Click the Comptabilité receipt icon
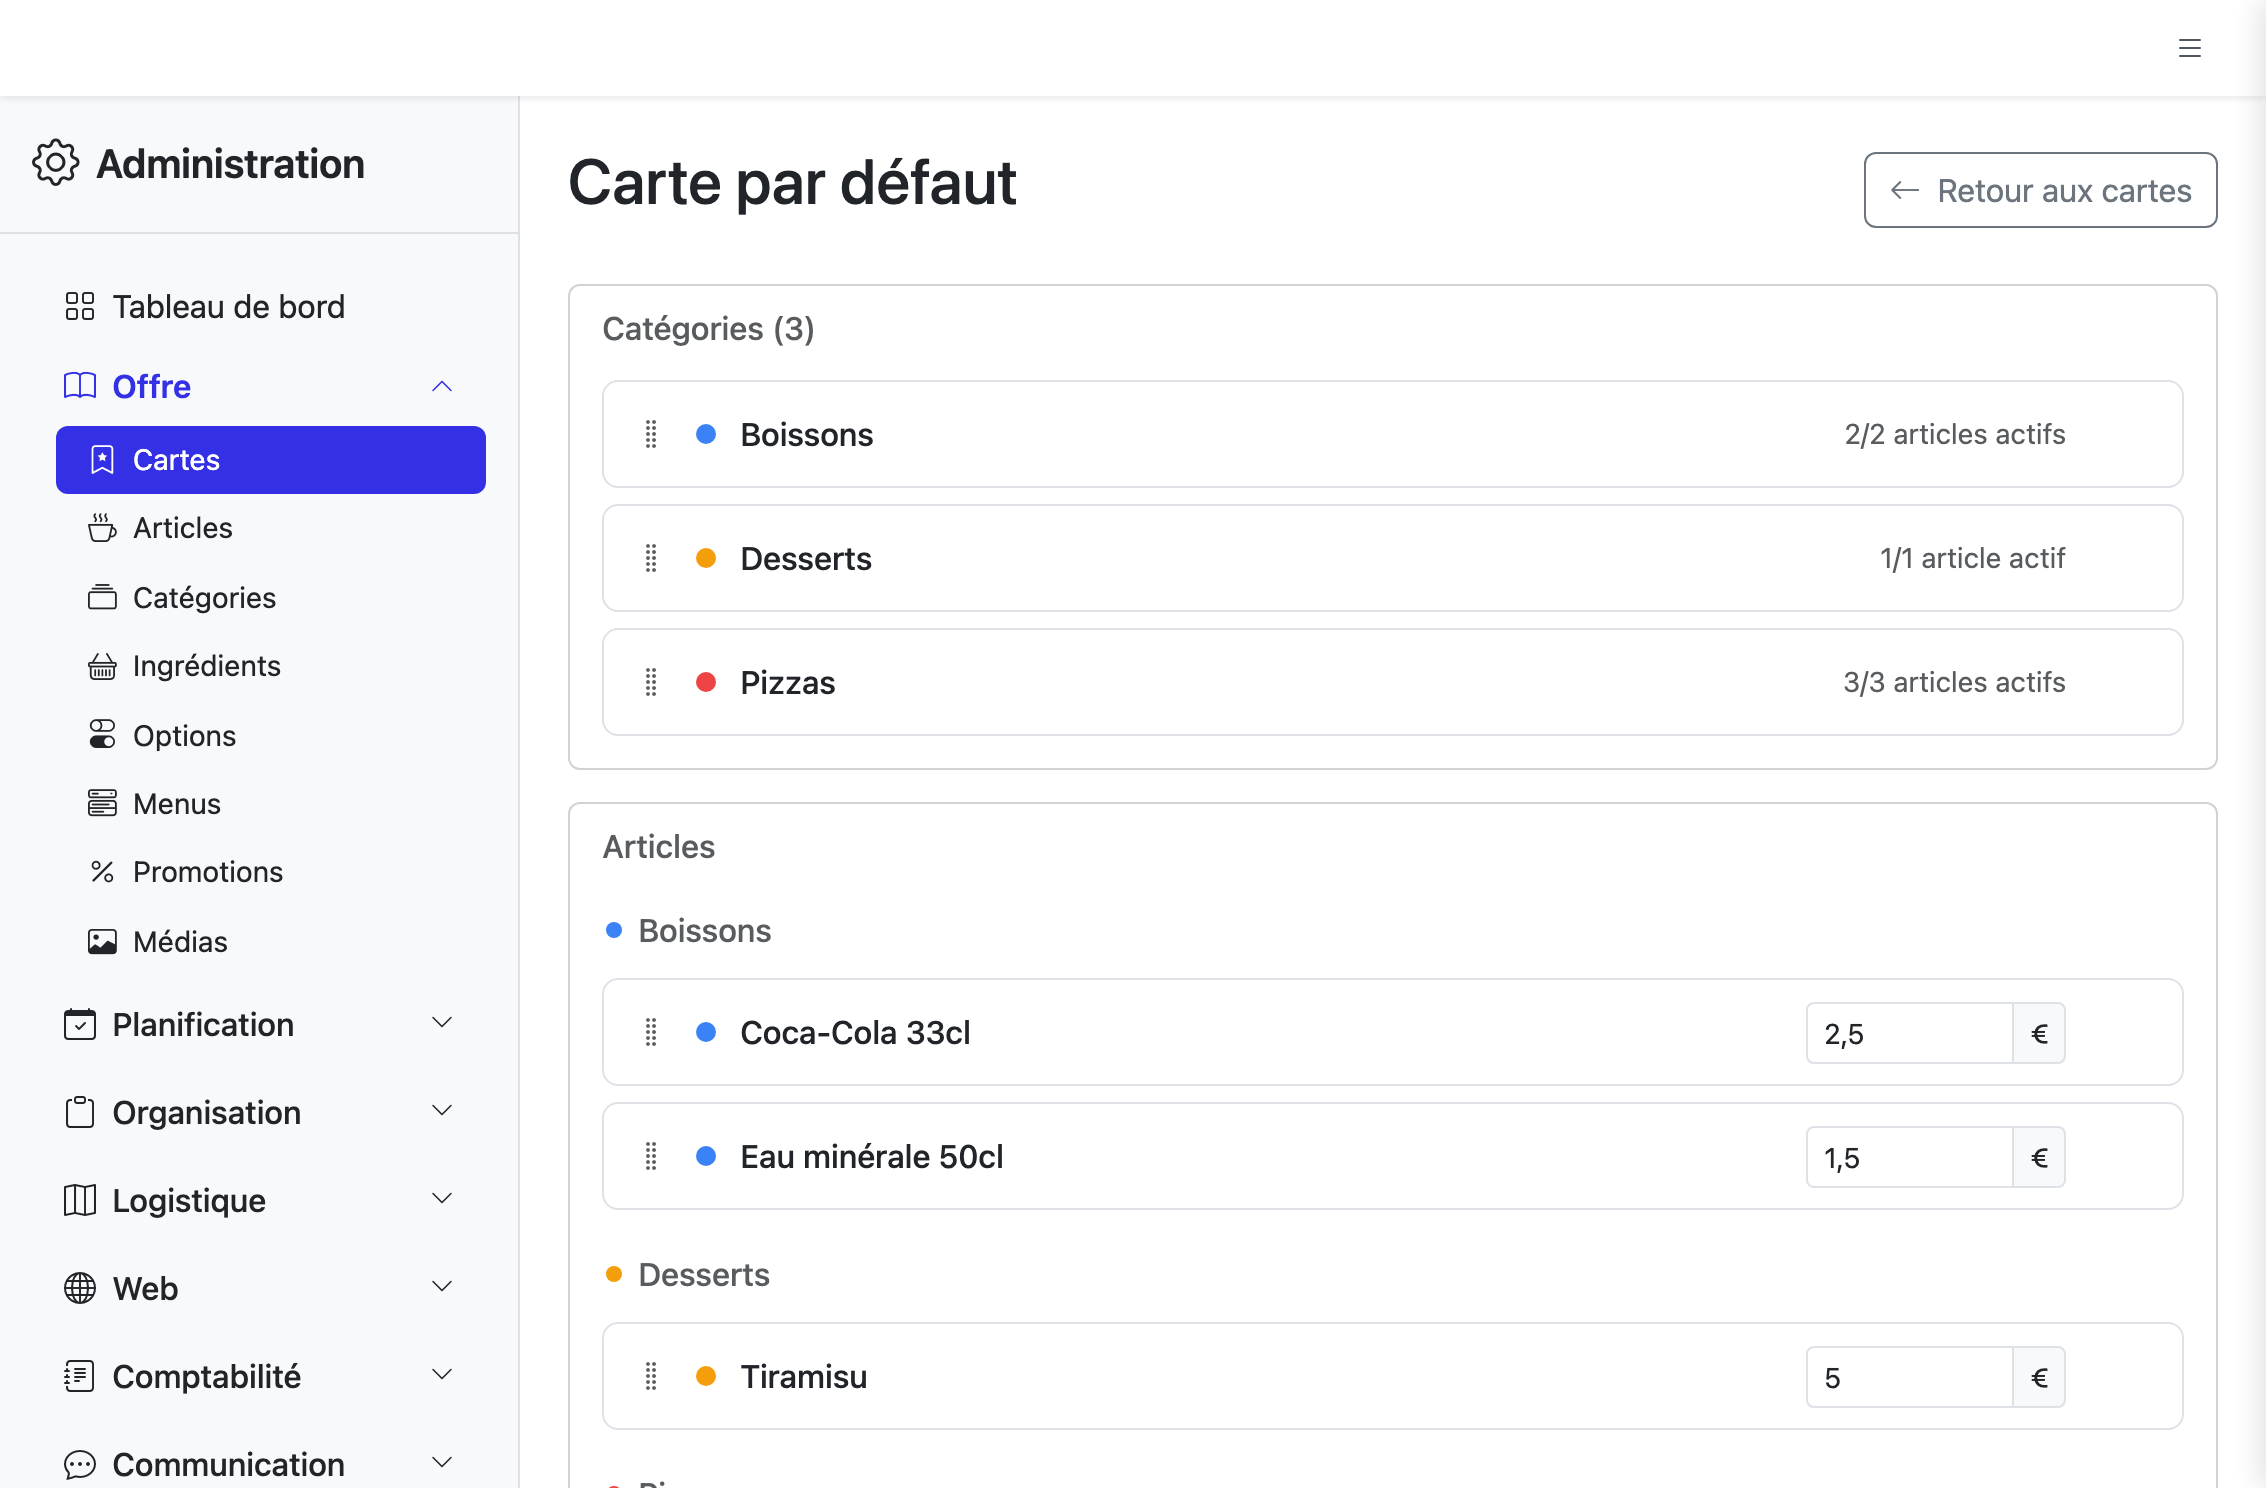Screen dimensions: 2266x1488 point(80,1376)
